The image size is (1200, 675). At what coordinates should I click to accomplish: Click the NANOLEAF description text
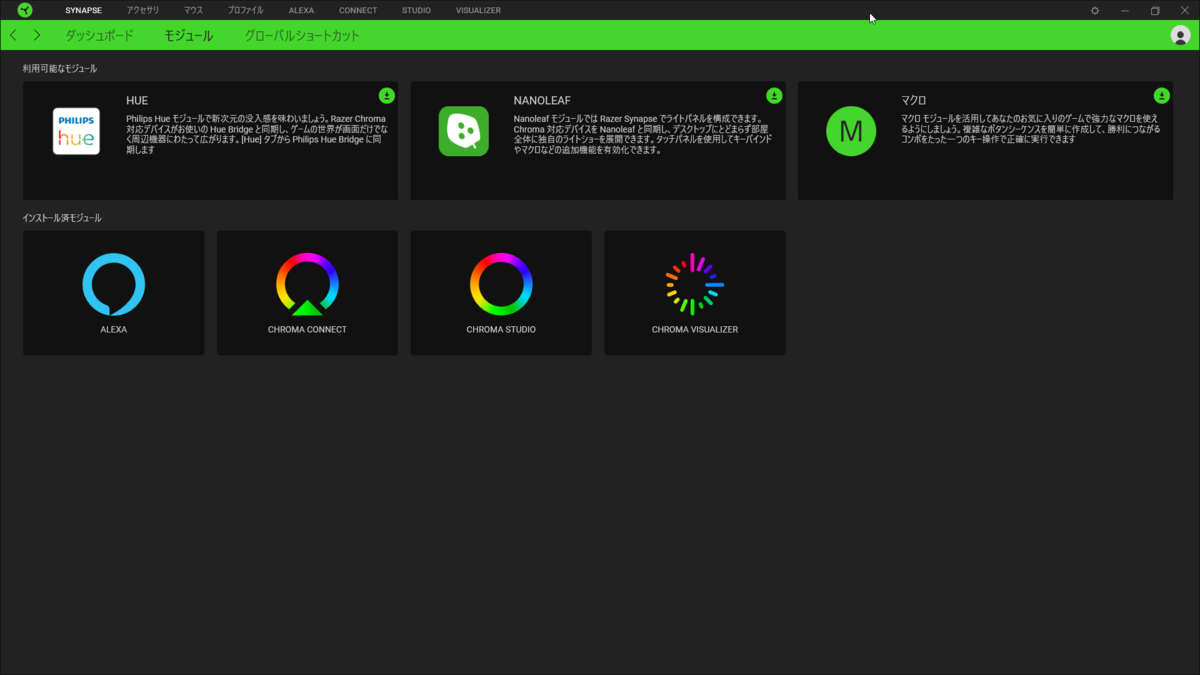pyautogui.click(x=643, y=135)
